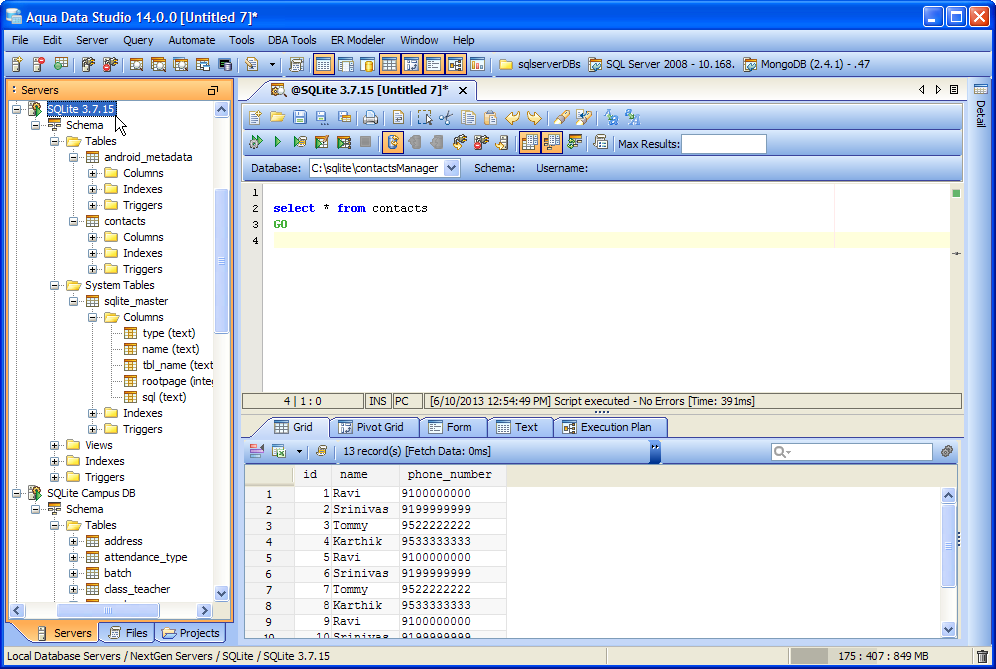Viewport: 996px width, 669px height.
Task: Toggle the Servers panel restore button
Action: (x=213, y=90)
